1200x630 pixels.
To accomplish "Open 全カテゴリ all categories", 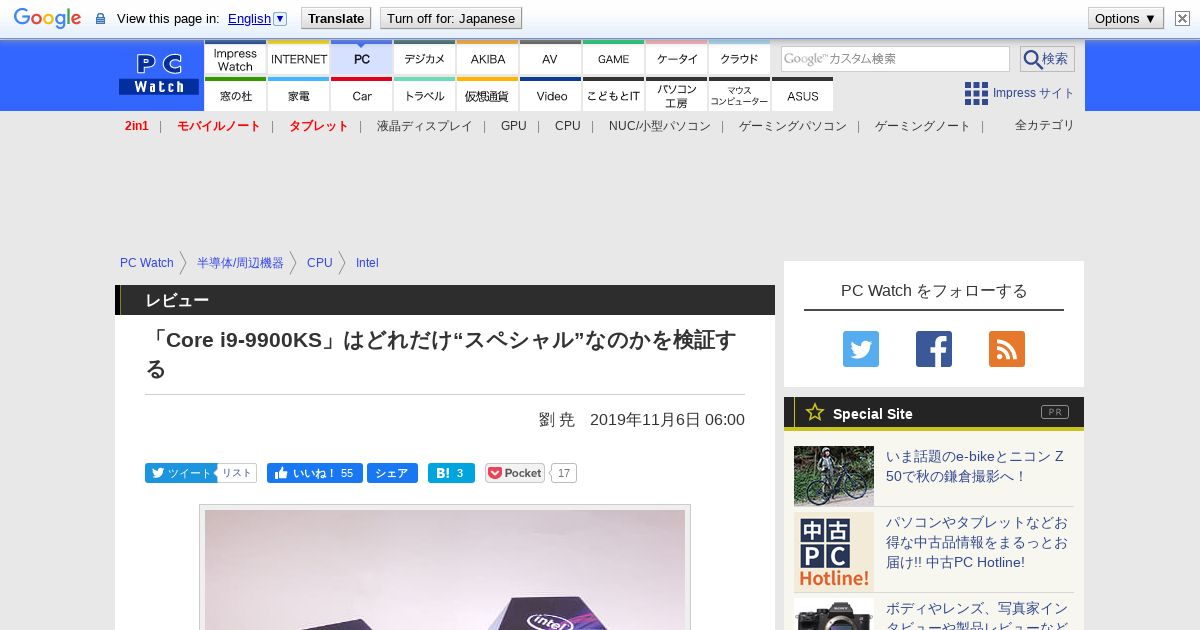I will 1045,125.
